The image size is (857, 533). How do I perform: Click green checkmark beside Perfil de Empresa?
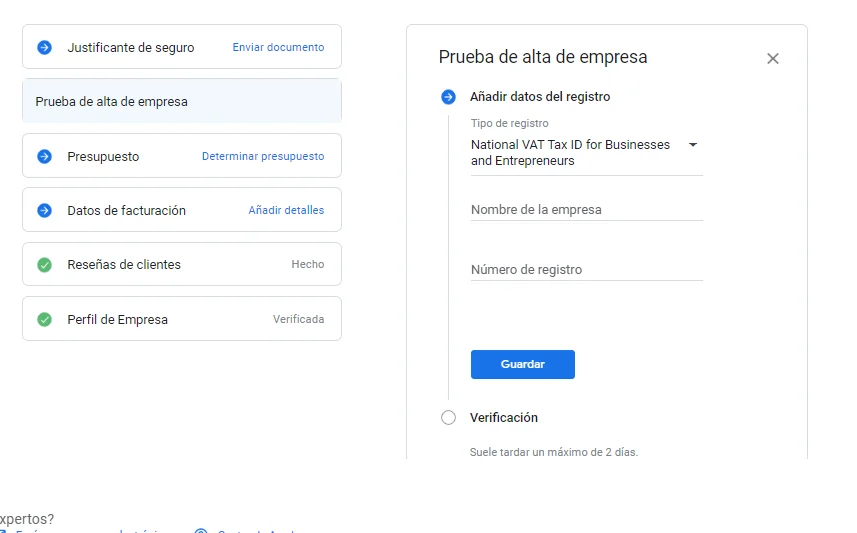point(44,320)
